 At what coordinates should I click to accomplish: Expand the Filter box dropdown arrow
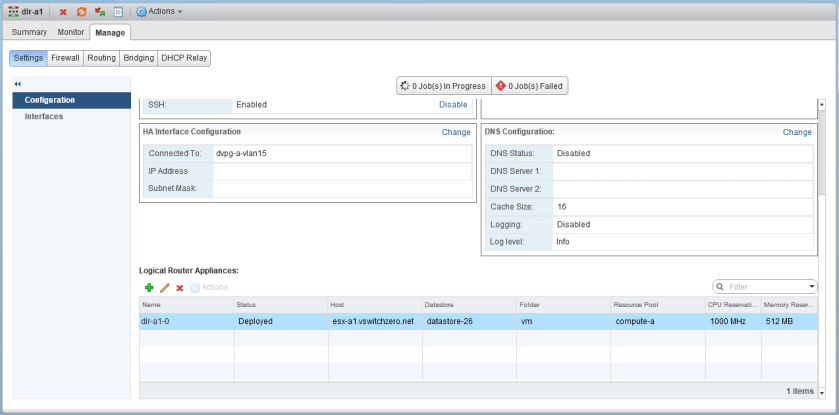coord(812,287)
